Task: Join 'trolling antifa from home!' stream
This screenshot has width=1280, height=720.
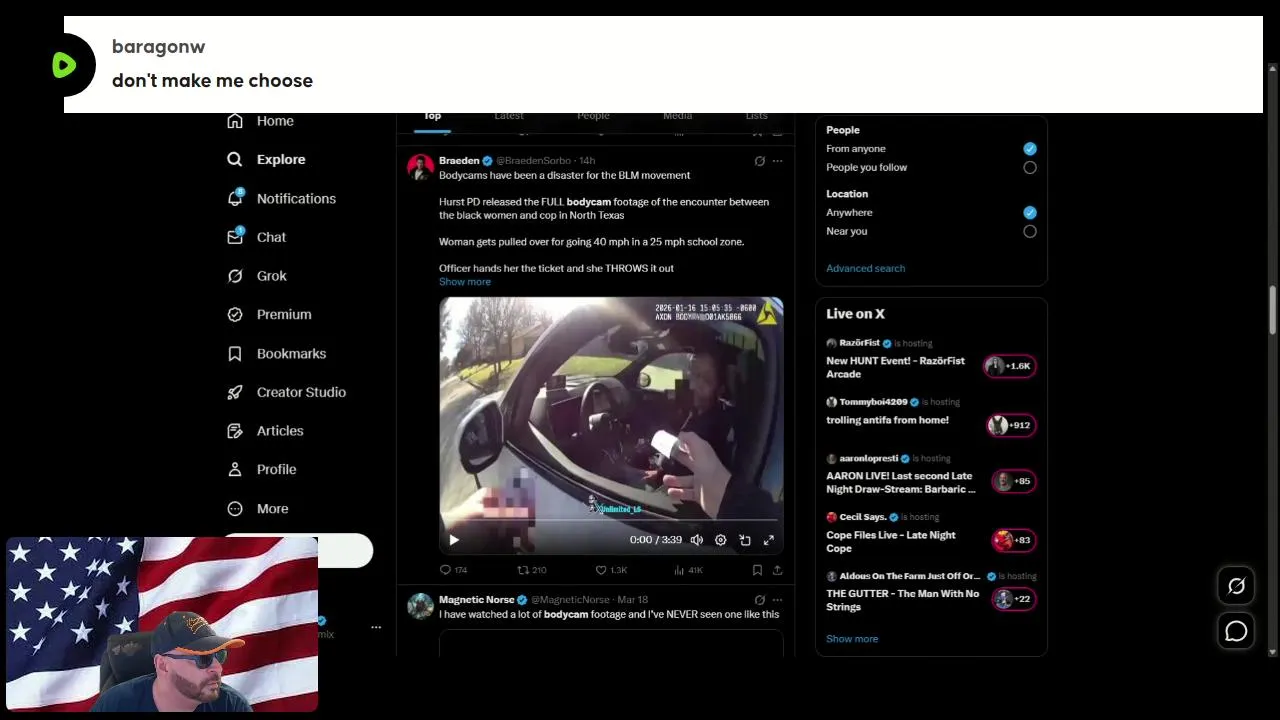Action: click(887, 420)
